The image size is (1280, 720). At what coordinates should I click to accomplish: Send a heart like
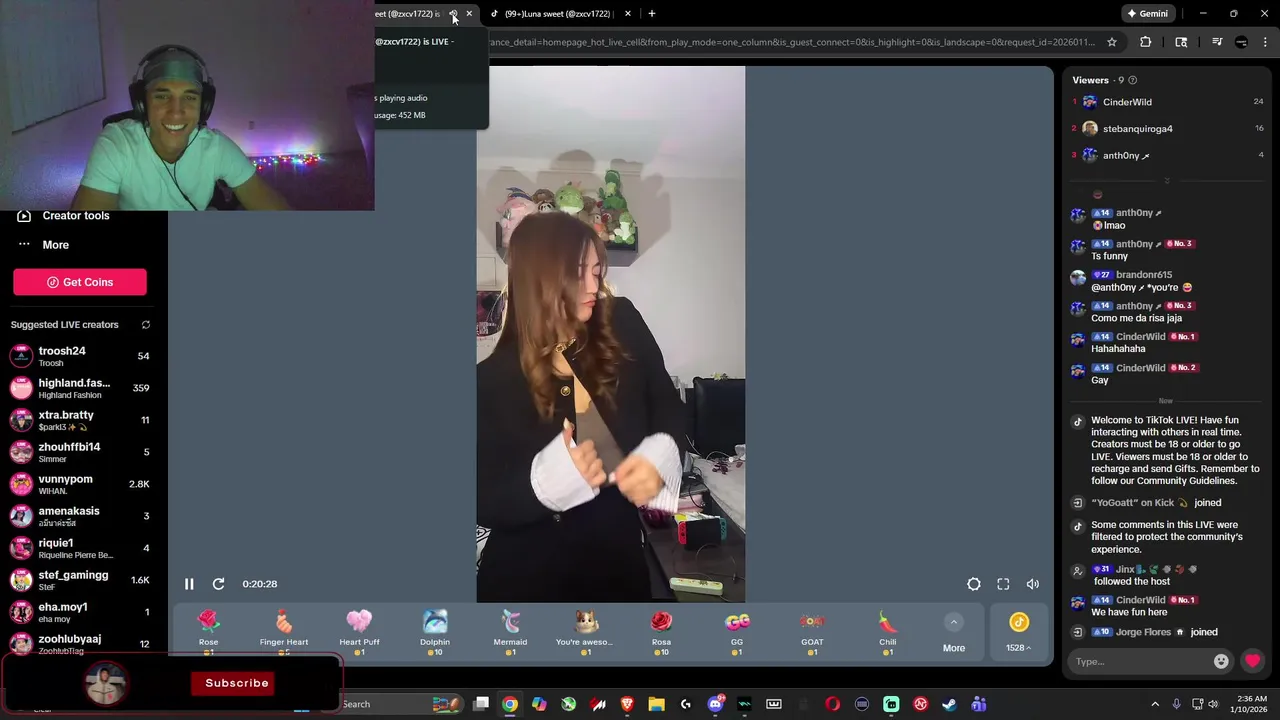point(1253,661)
